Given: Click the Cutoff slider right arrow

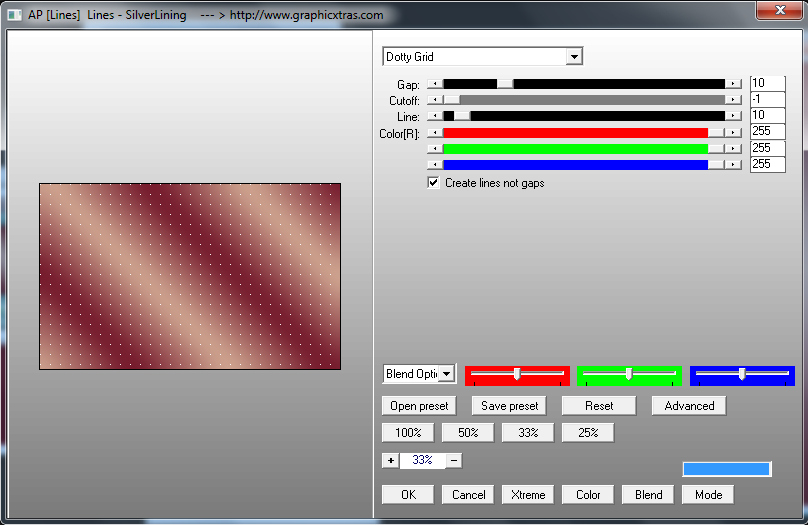Looking at the screenshot, I should click(x=734, y=100).
